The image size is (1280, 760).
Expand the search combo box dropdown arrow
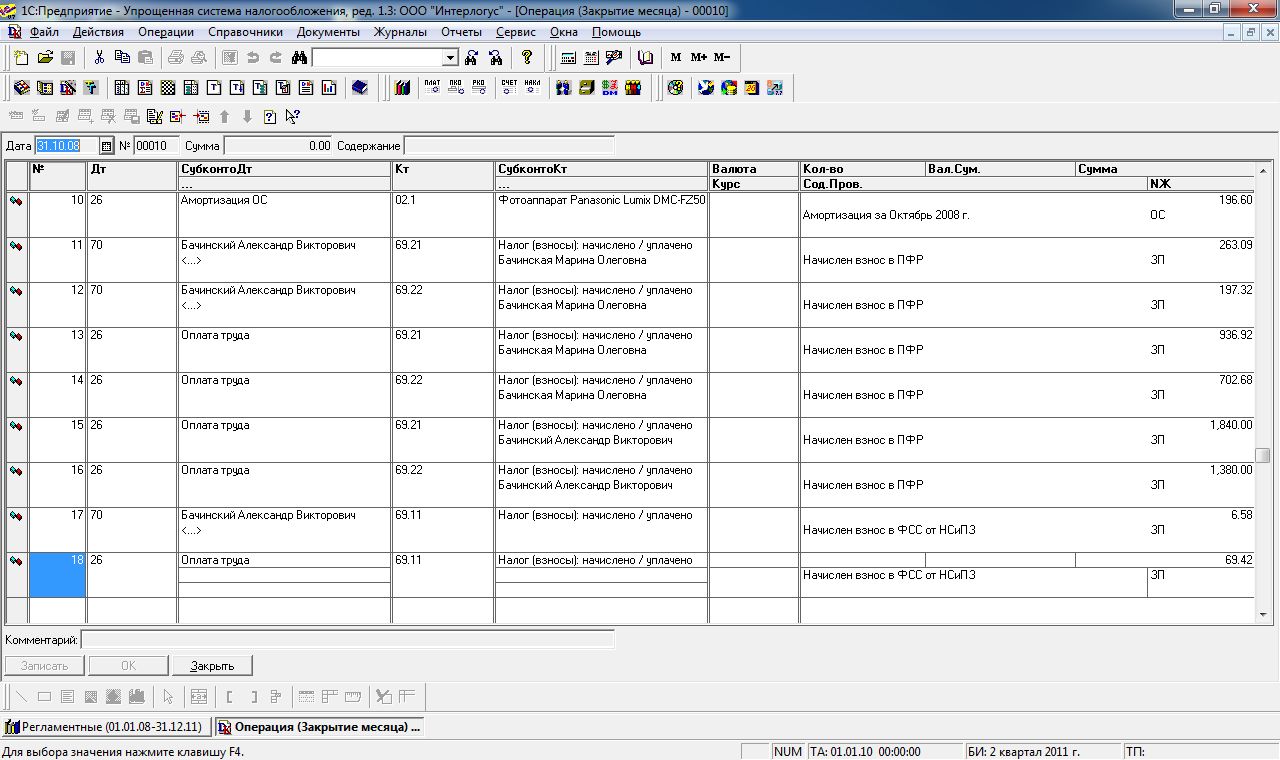coord(450,58)
